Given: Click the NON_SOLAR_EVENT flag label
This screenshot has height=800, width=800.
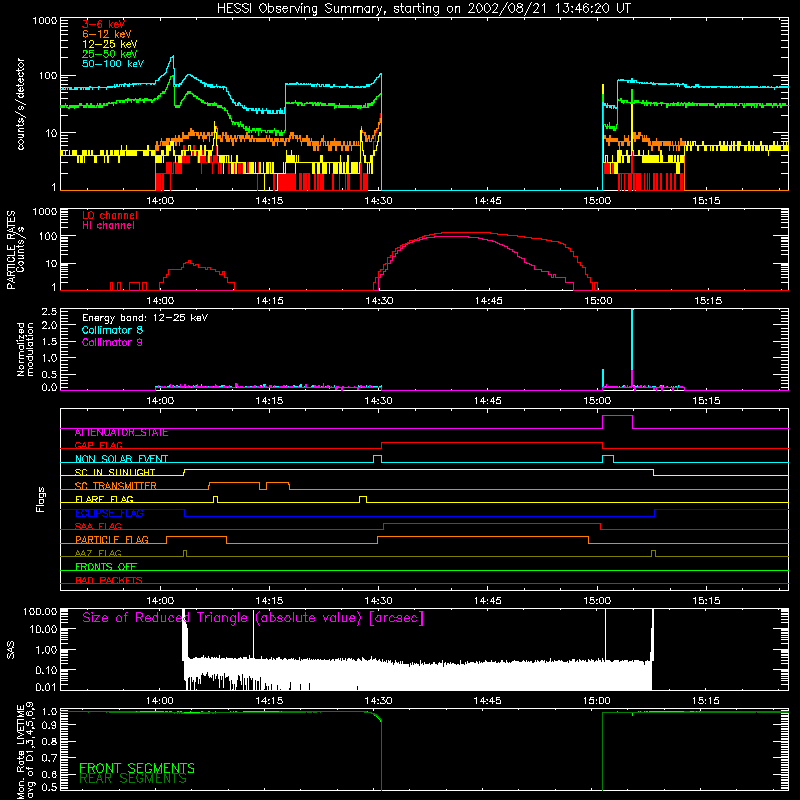Looking at the screenshot, I should point(121,459).
